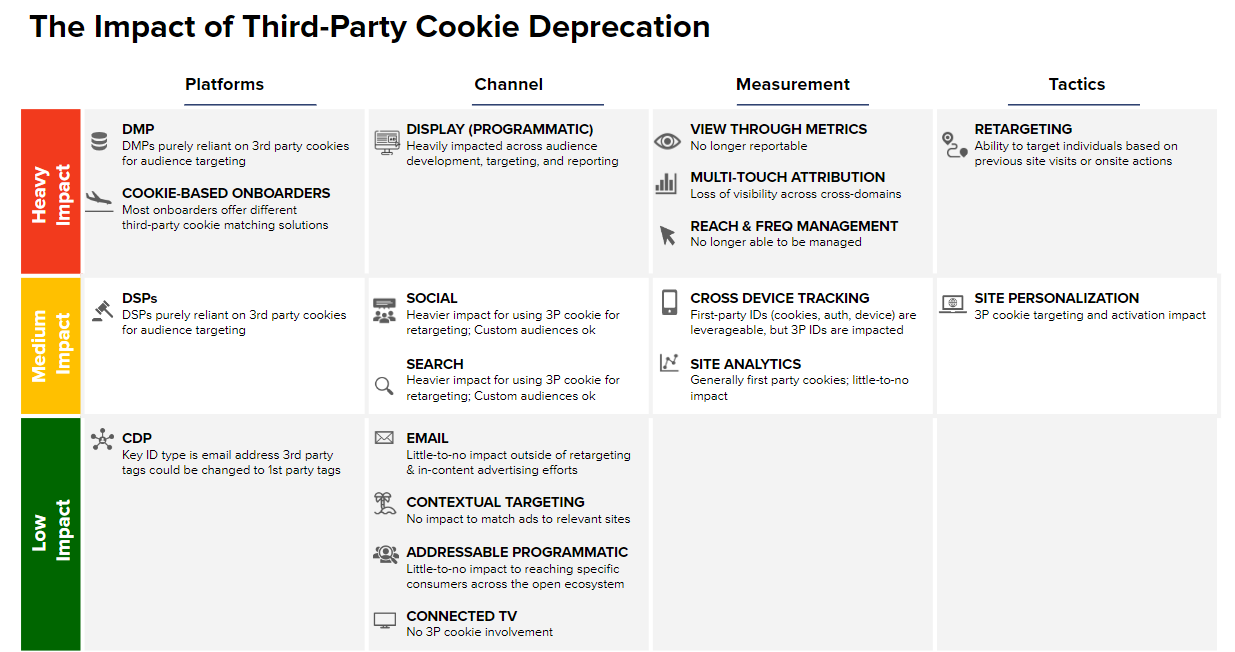Click the red Heavy Impact block

pyautogui.click(x=51, y=192)
